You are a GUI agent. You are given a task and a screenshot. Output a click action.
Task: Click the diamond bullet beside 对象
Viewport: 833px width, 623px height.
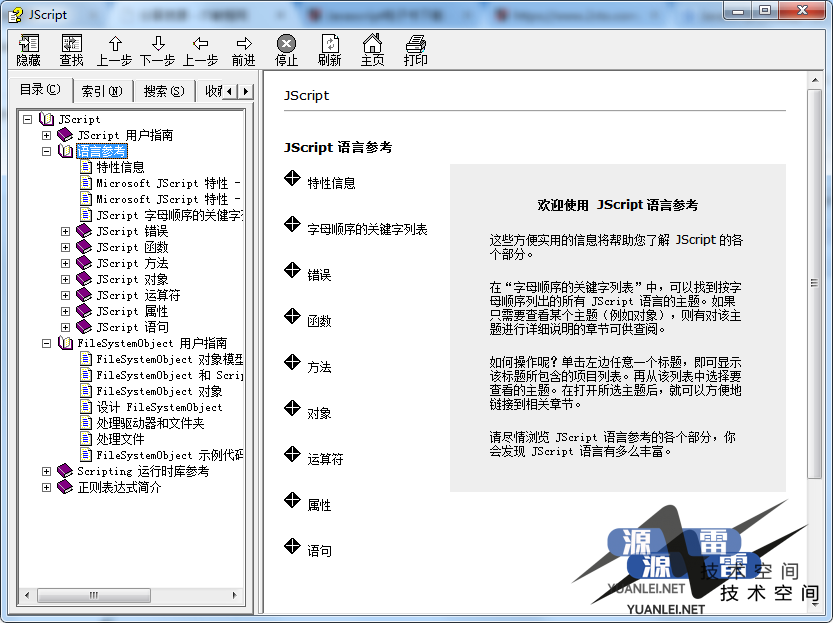[x=292, y=408]
